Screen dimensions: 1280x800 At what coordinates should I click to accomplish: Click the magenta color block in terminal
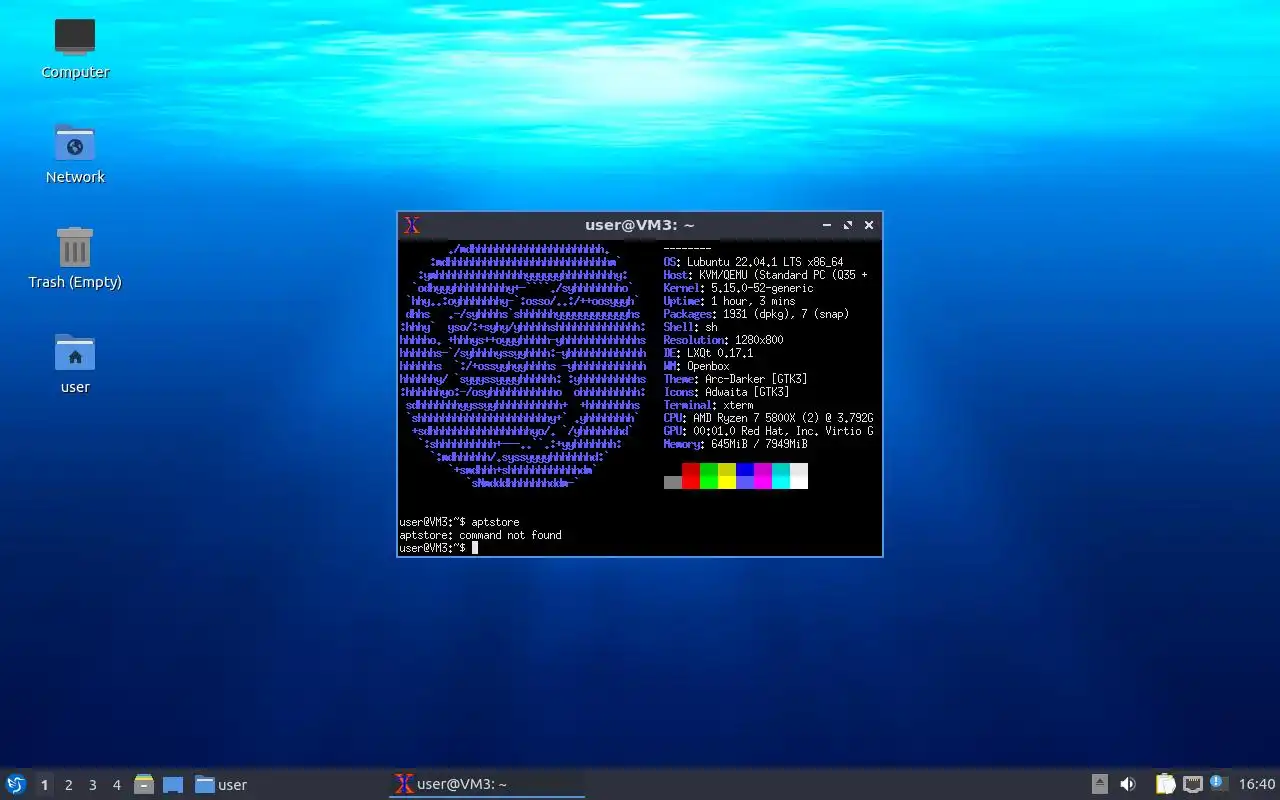coord(763,476)
